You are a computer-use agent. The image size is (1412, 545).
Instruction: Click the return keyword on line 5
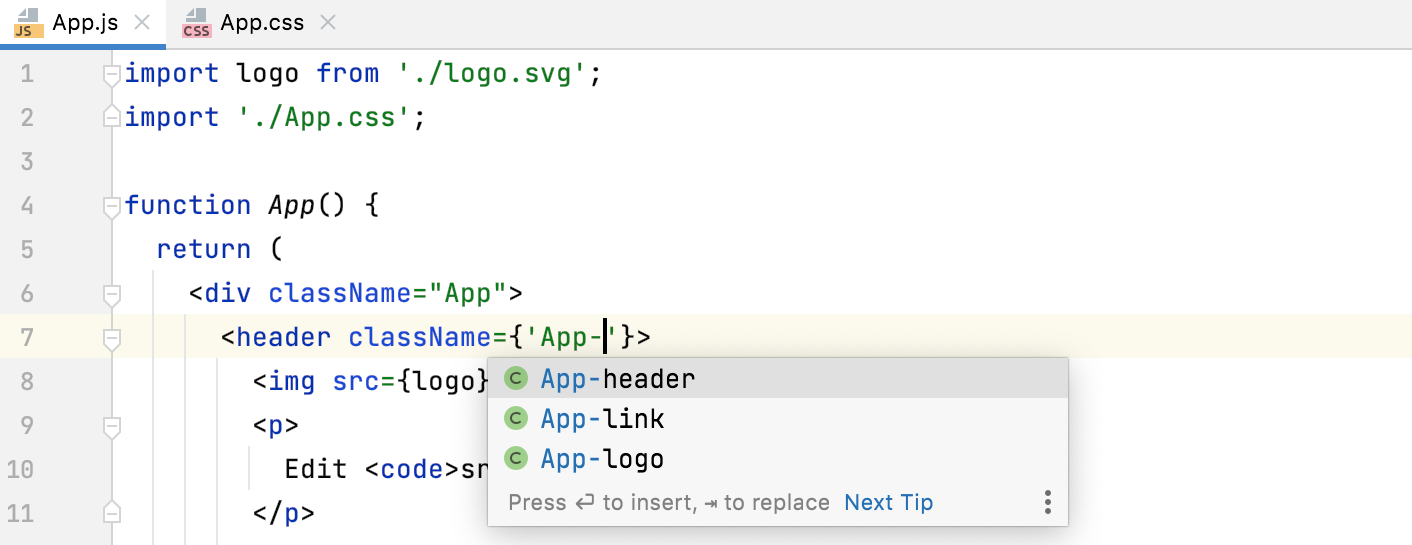[204, 250]
